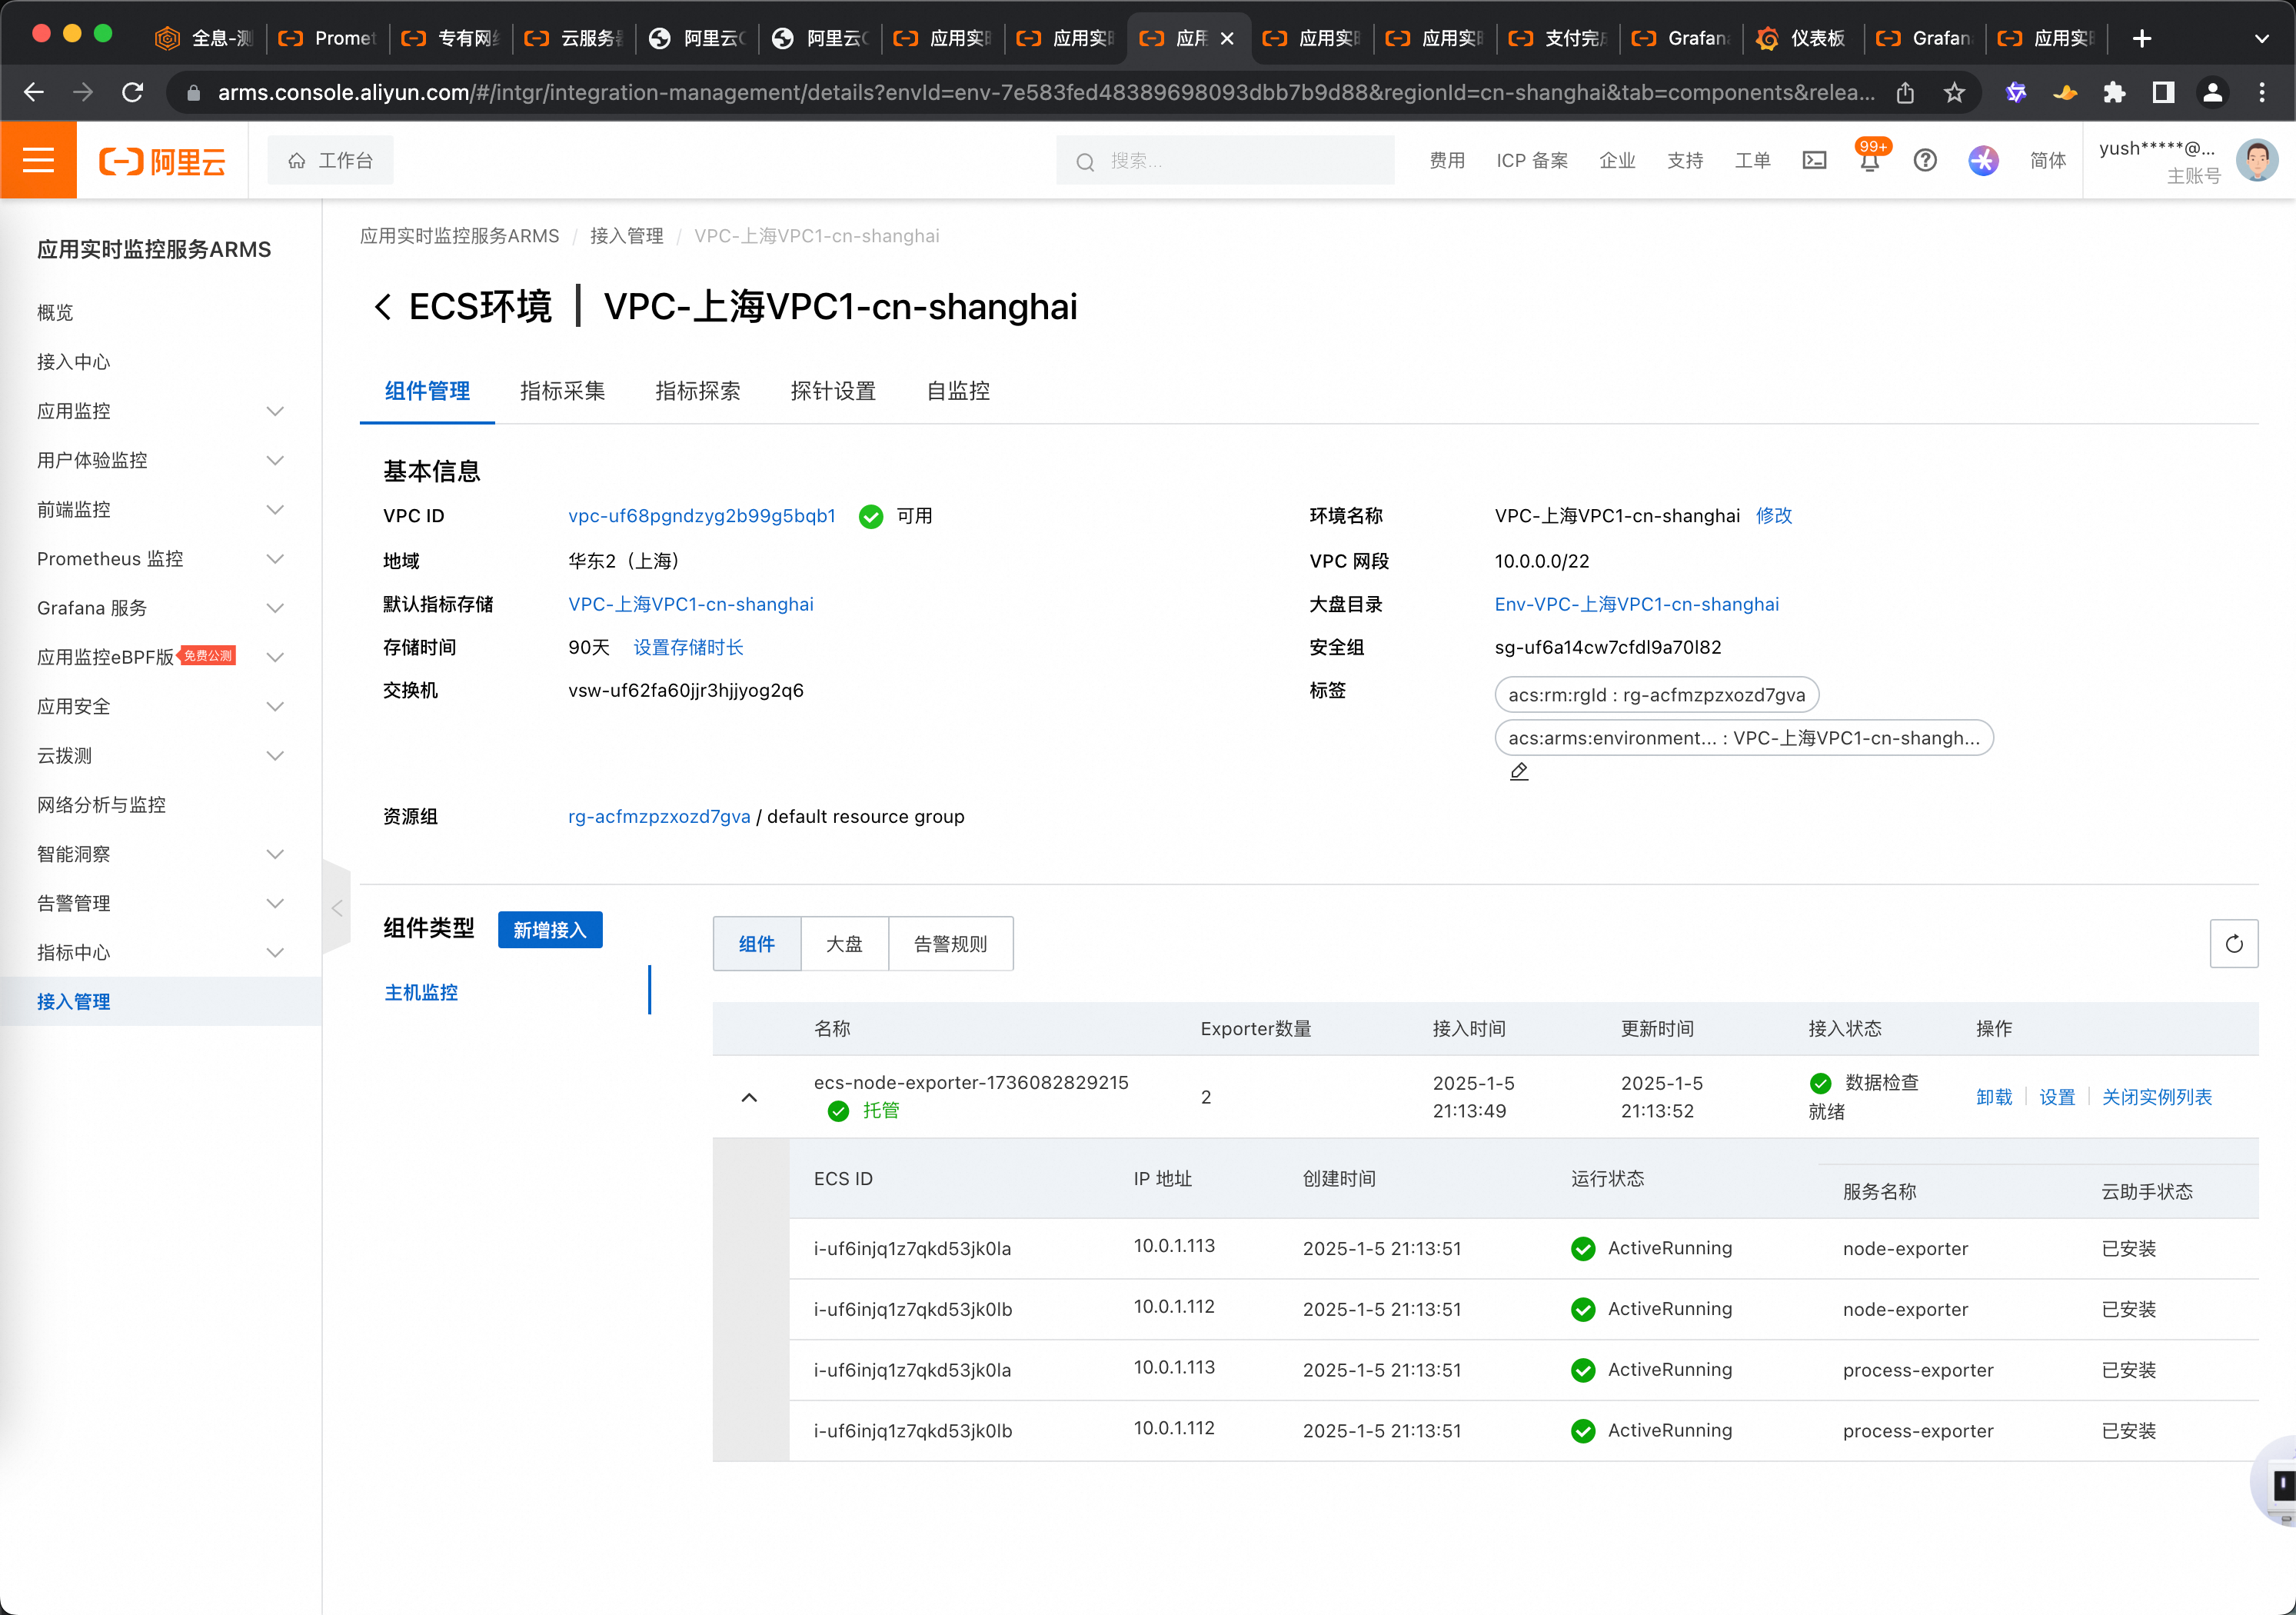This screenshot has width=2296, height=1615.
Task: Open default metric store VPC-上海VPC1-cn-shanghai link
Action: 691,604
